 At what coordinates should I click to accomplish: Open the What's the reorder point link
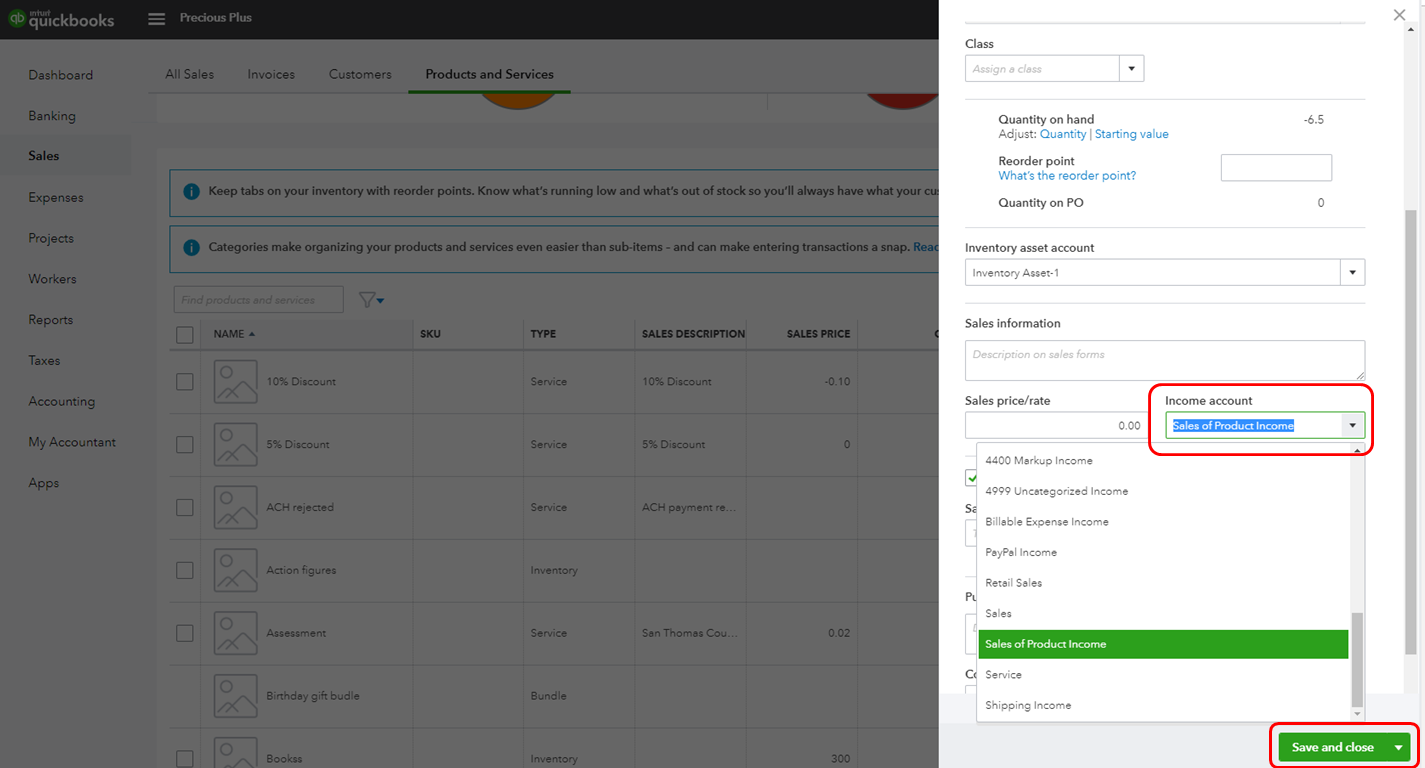click(1066, 175)
